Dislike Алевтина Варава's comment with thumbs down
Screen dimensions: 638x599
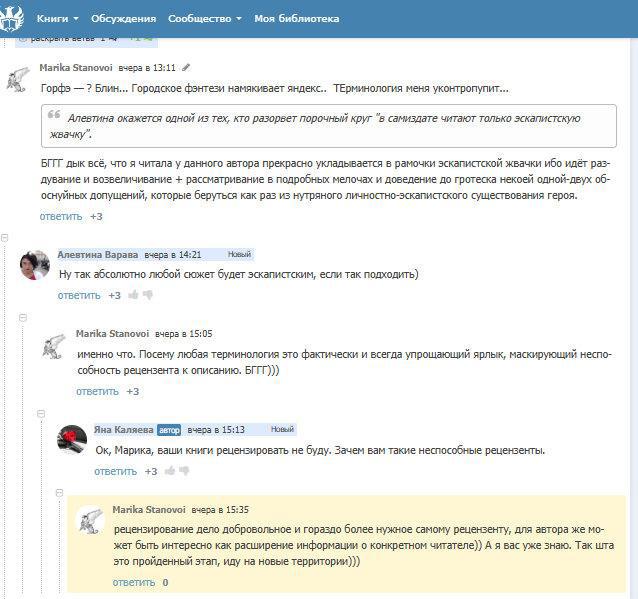[x=147, y=295]
